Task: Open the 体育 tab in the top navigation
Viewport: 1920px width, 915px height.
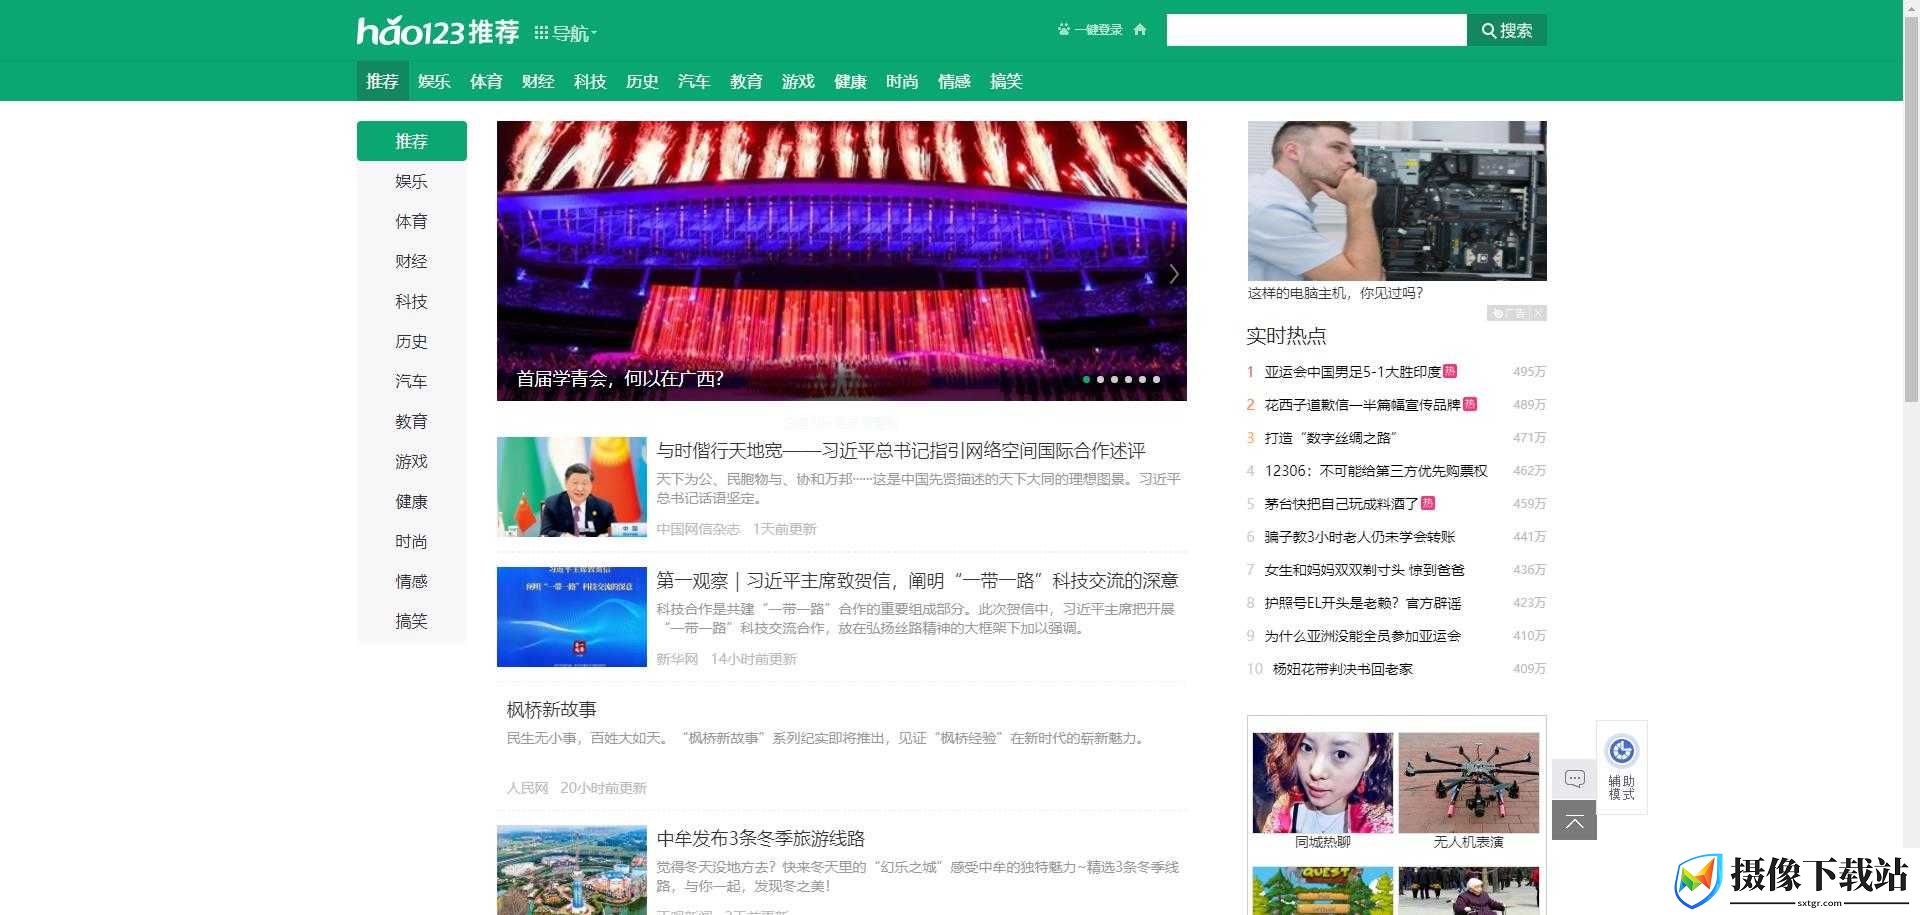Action: [486, 81]
